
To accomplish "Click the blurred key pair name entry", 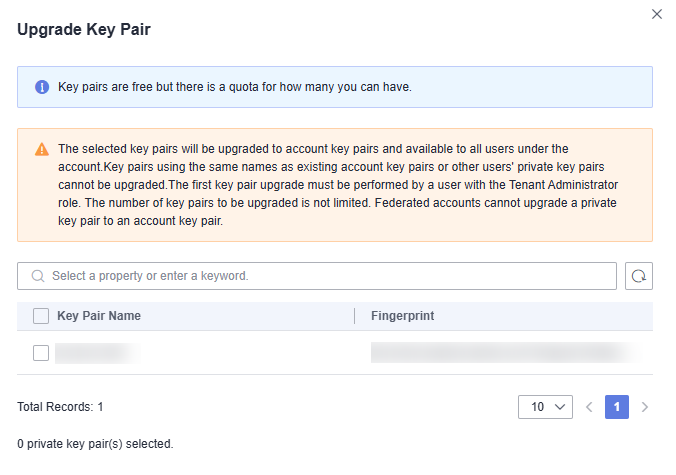I will pos(97,353).
